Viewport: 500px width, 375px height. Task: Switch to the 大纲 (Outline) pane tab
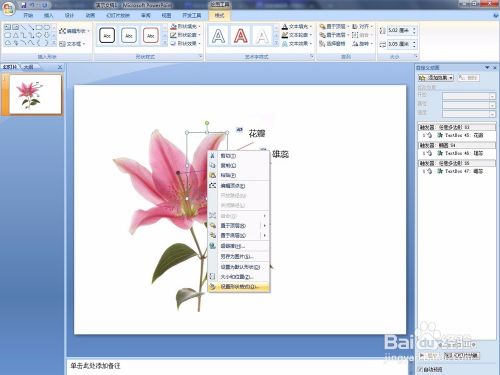[29, 67]
